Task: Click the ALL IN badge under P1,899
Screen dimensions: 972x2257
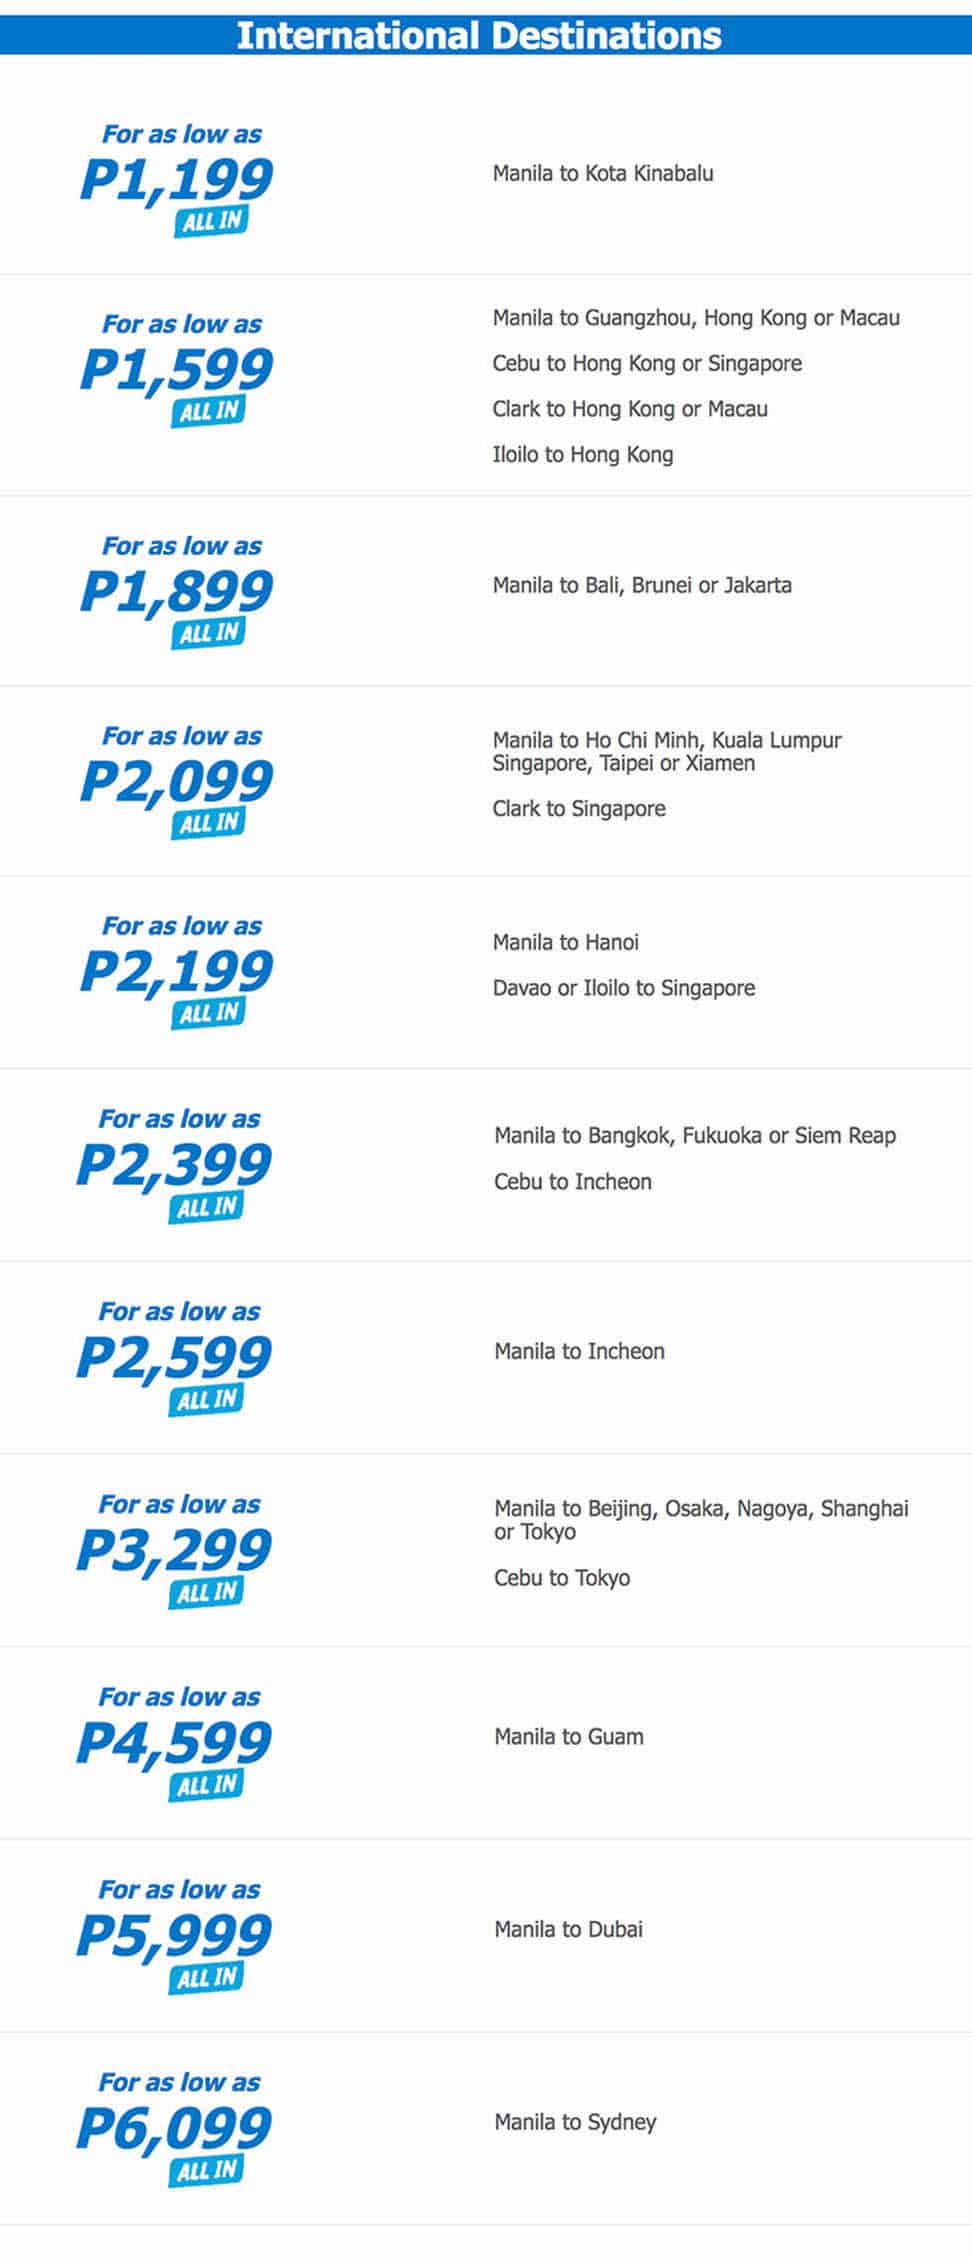Action: tap(210, 633)
